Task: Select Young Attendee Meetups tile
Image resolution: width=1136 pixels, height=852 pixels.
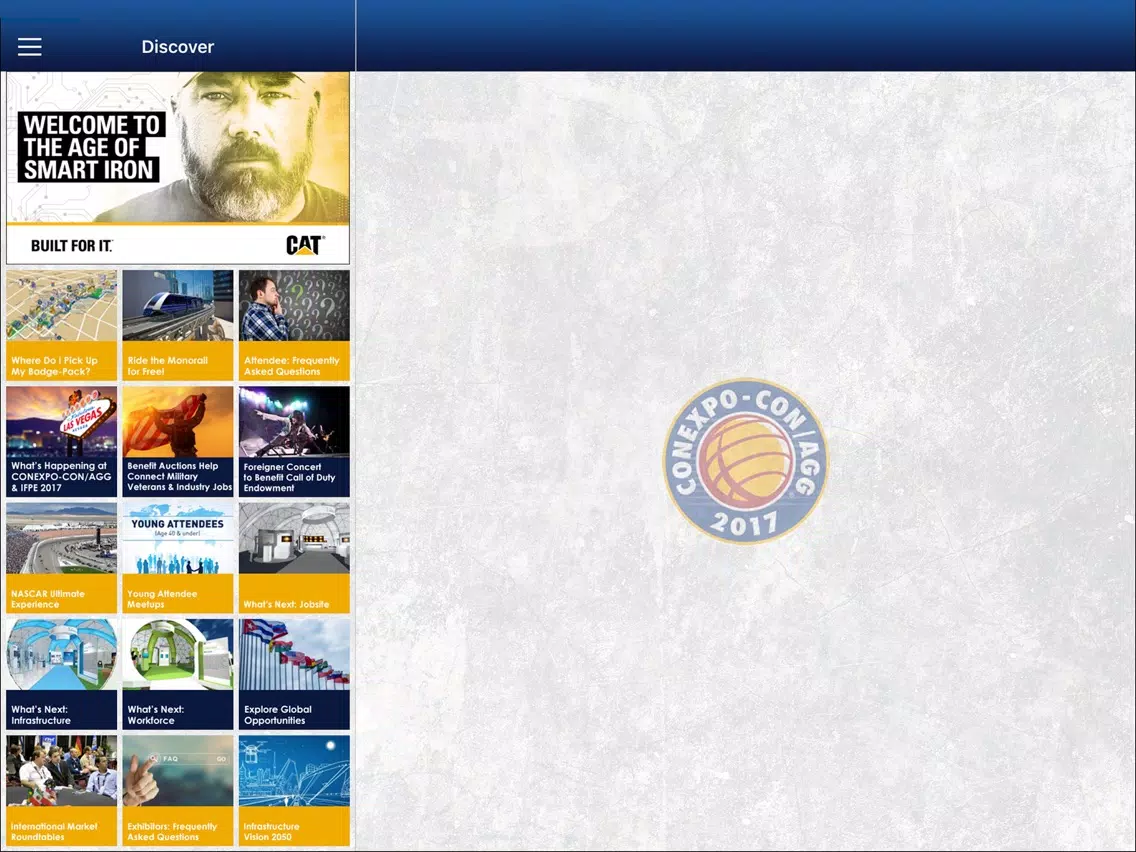Action: click(x=178, y=558)
